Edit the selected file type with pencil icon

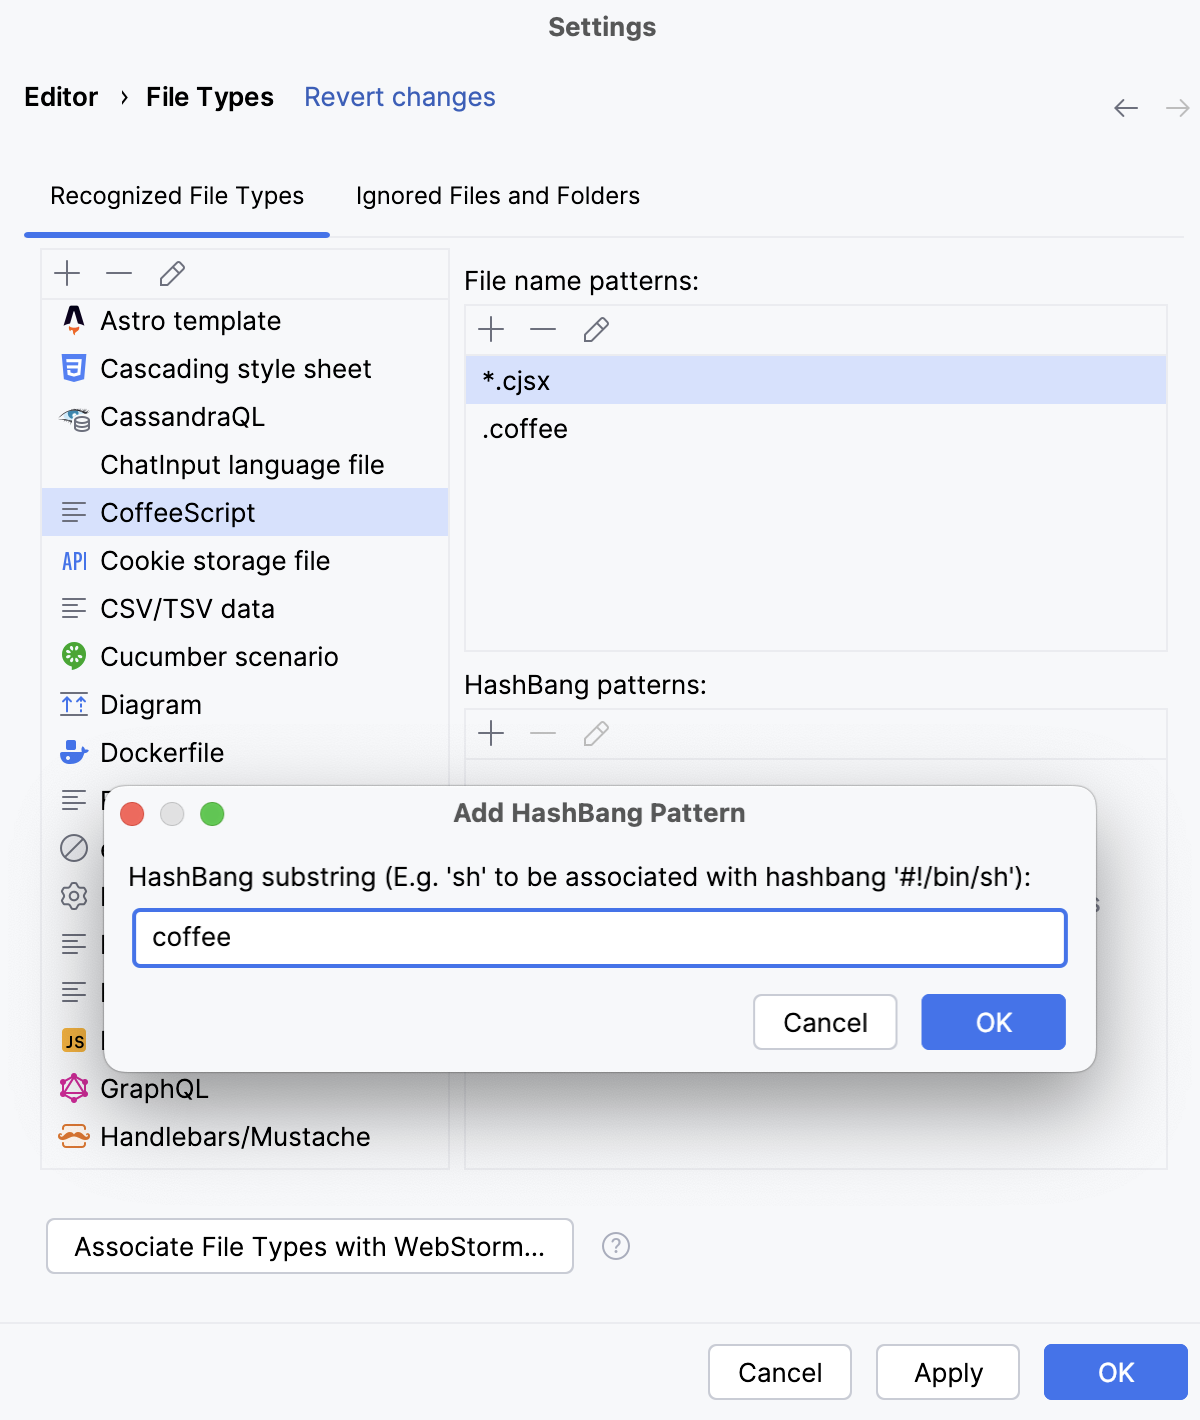pos(171,273)
